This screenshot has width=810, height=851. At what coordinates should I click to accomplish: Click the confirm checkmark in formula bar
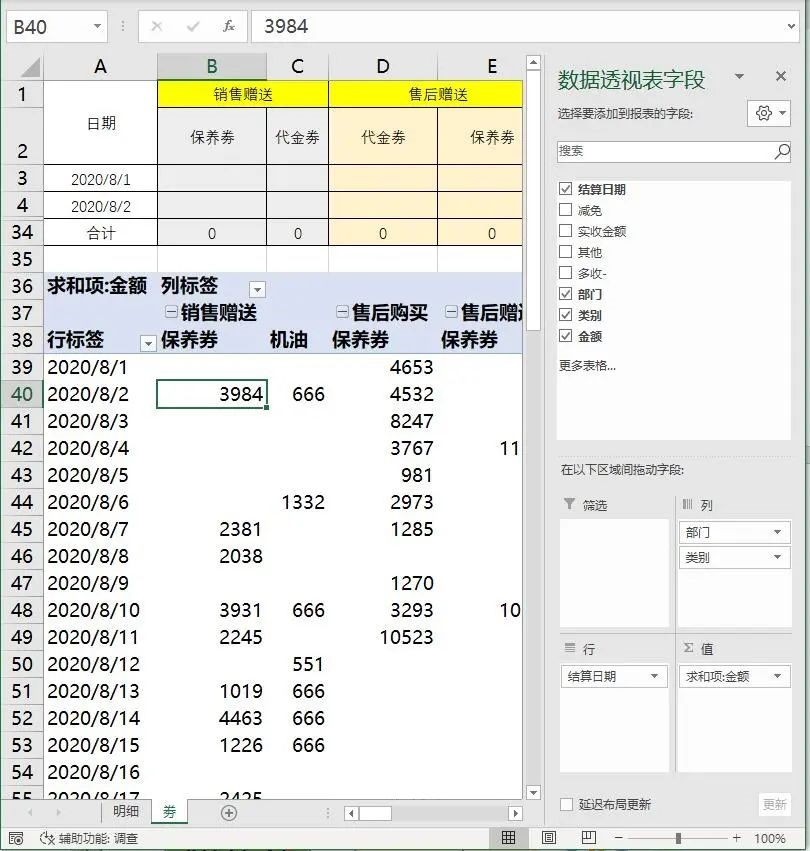pos(193,26)
